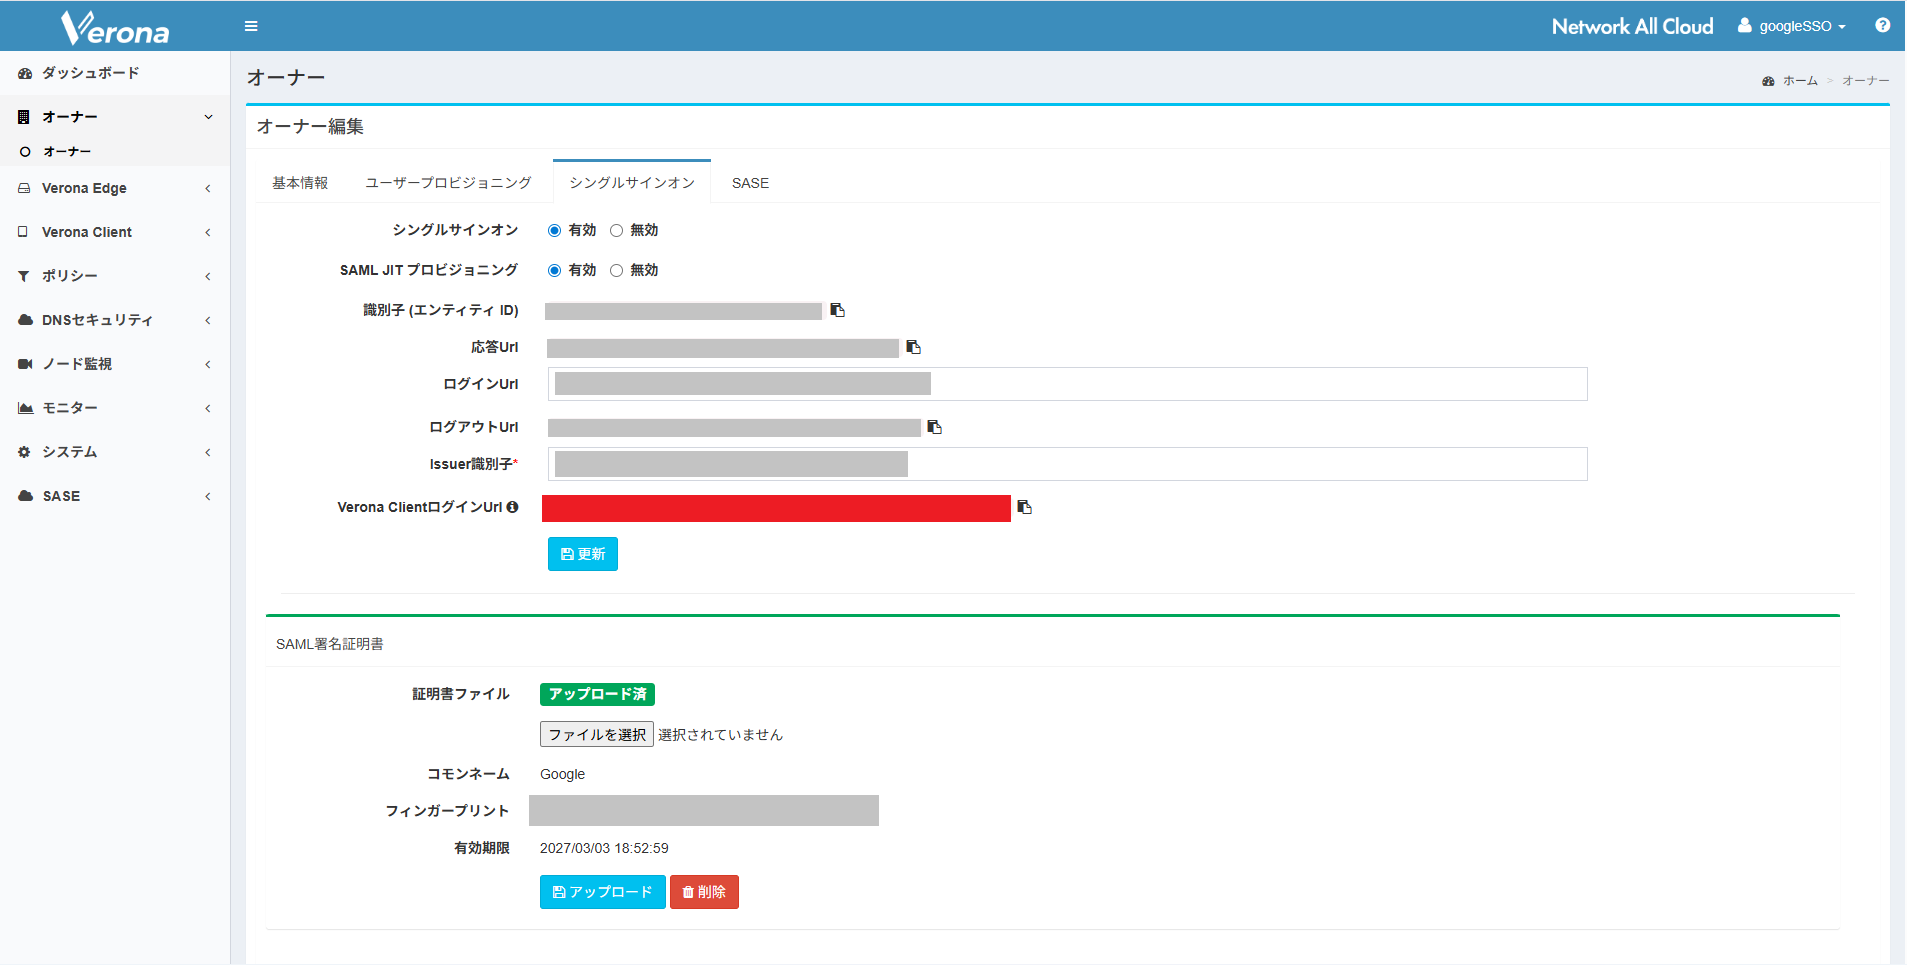Toggle the hamburger sidebar menu icon

(x=251, y=26)
